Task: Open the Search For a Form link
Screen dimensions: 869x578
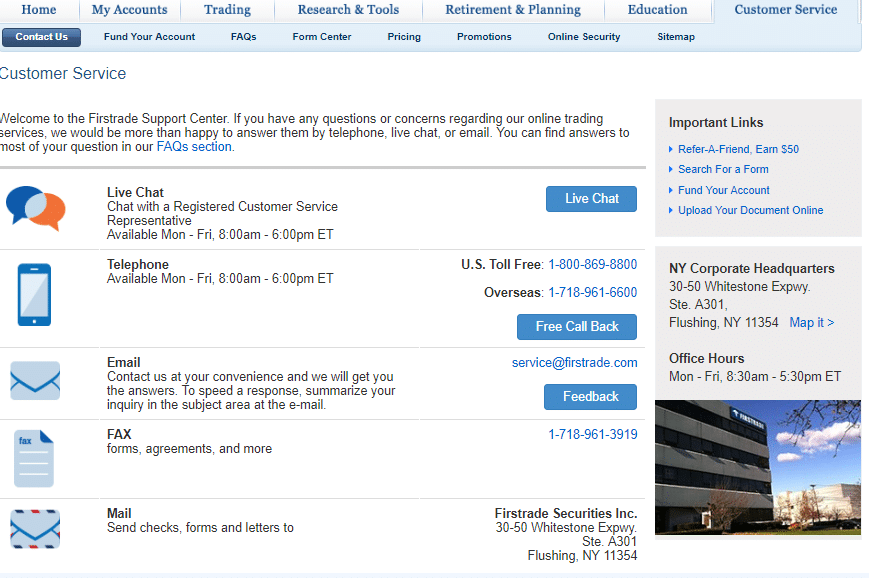Action: click(723, 170)
